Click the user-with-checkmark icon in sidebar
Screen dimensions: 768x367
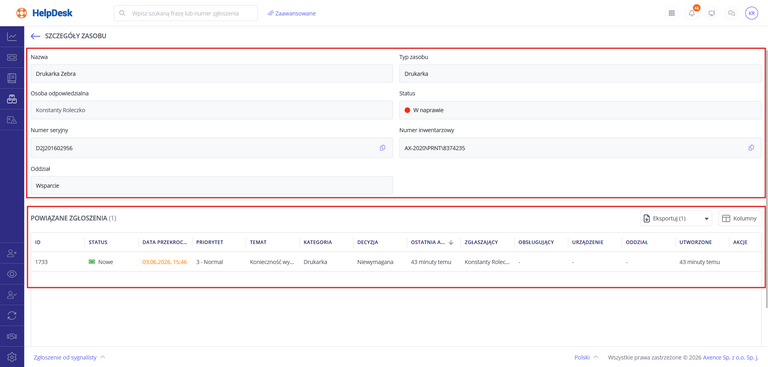tap(12, 295)
